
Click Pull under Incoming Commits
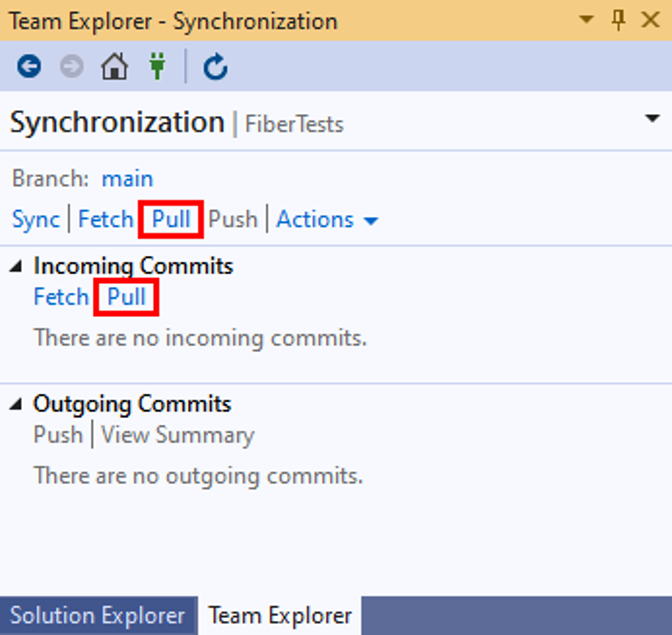pyautogui.click(x=127, y=297)
